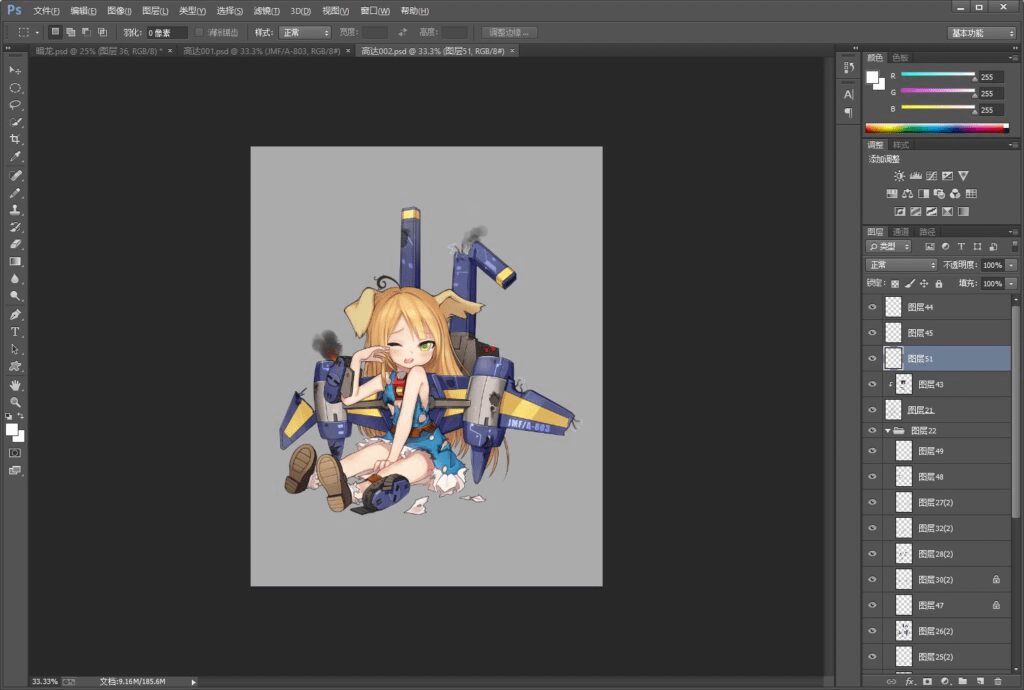Add a Brightness/Contrast adjustment

(899, 176)
